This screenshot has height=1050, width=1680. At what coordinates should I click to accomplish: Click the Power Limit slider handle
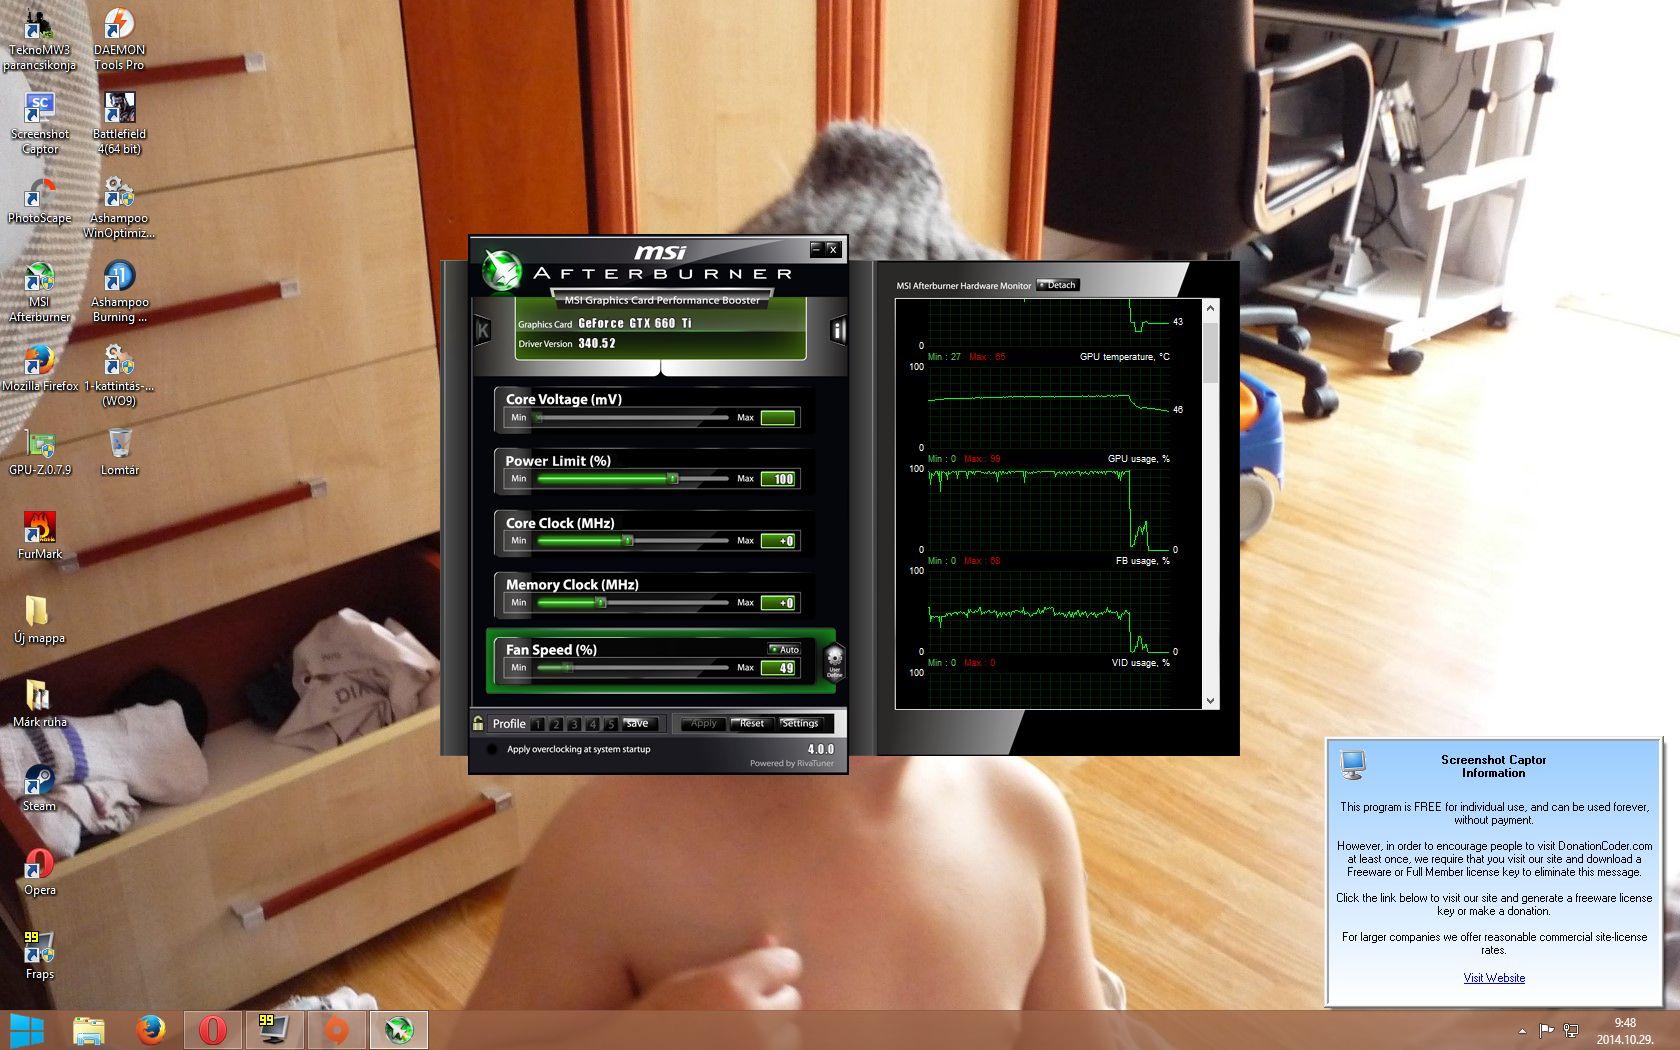point(673,479)
